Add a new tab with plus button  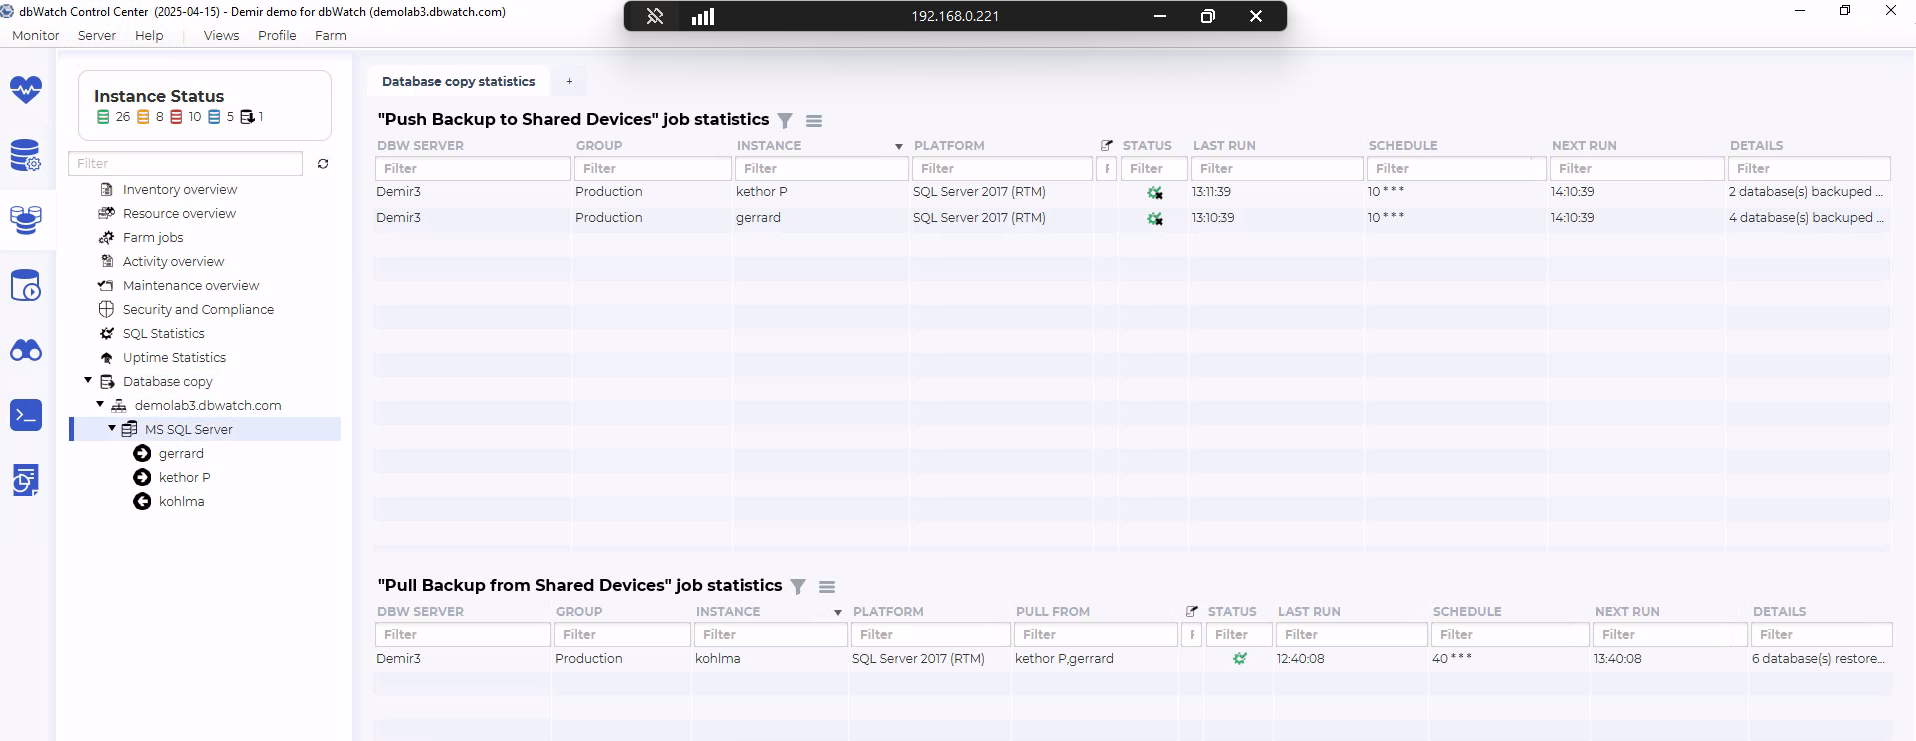(569, 82)
